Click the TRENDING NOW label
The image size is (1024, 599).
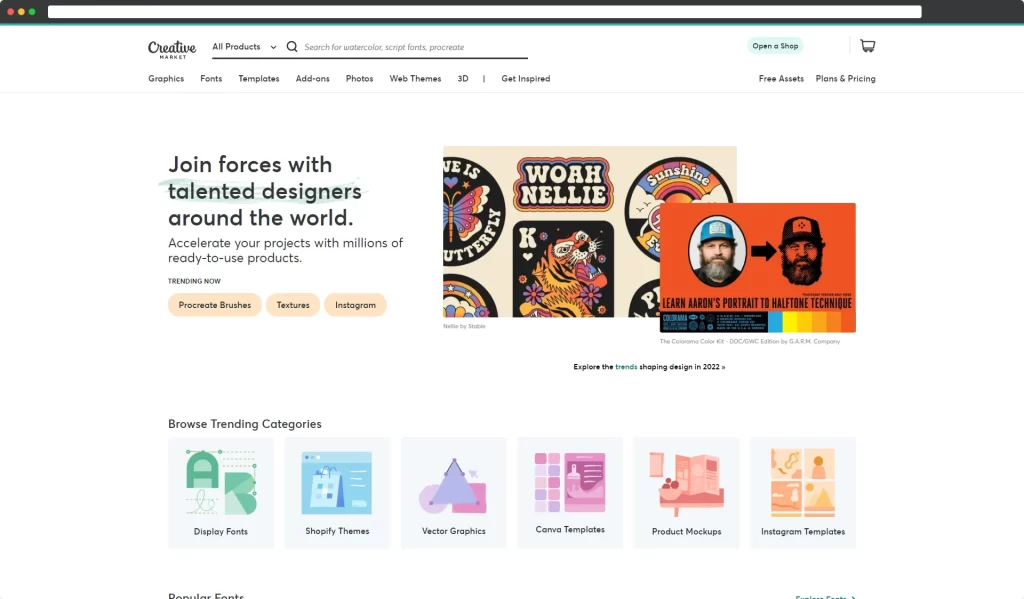pyautogui.click(x=194, y=282)
